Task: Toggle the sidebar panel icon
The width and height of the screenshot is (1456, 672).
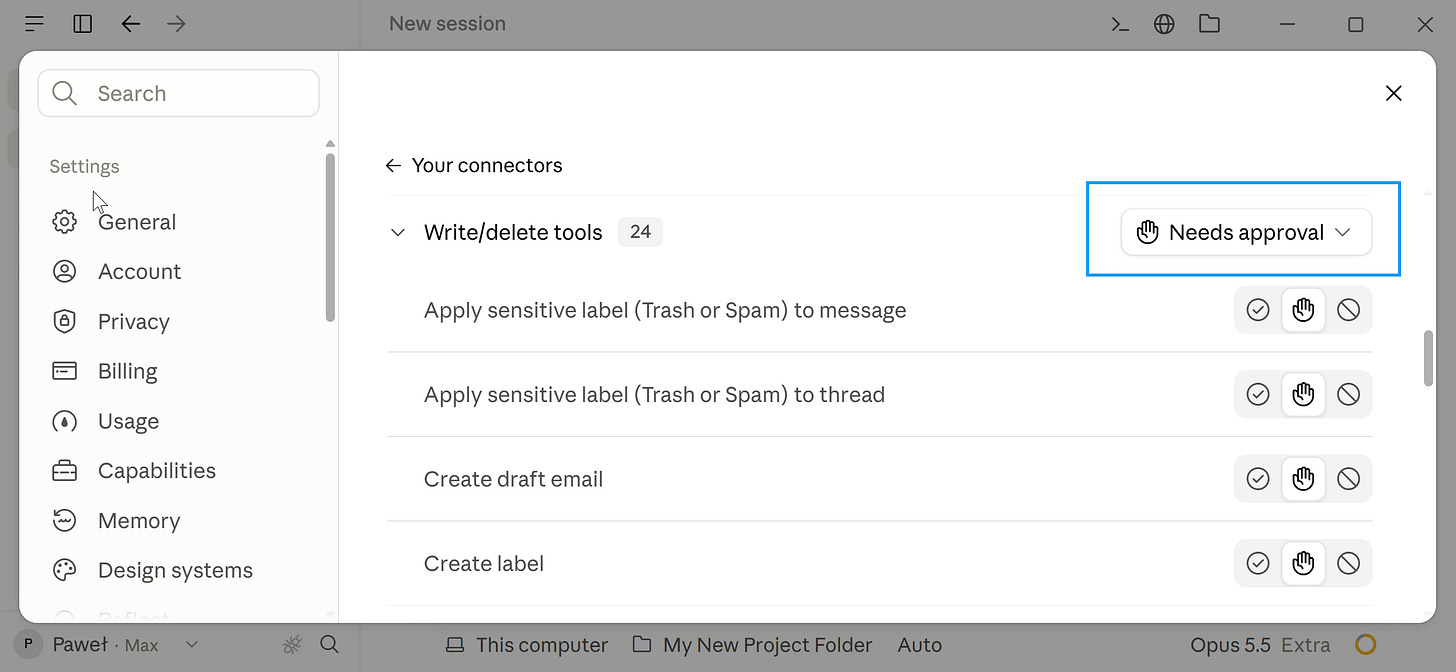Action: tap(83, 24)
